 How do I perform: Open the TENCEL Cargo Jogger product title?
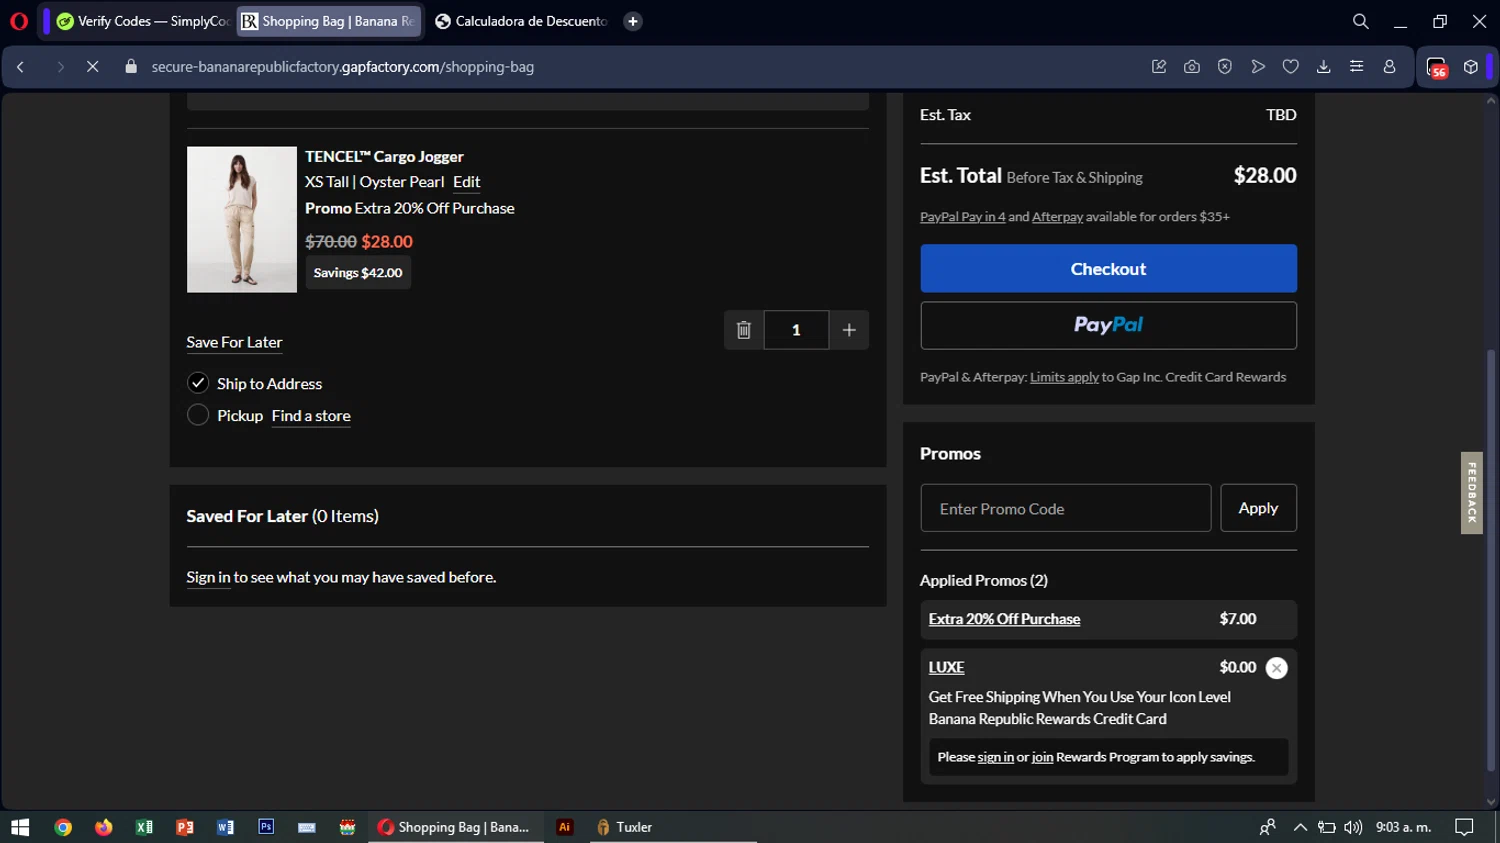tap(384, 157)
